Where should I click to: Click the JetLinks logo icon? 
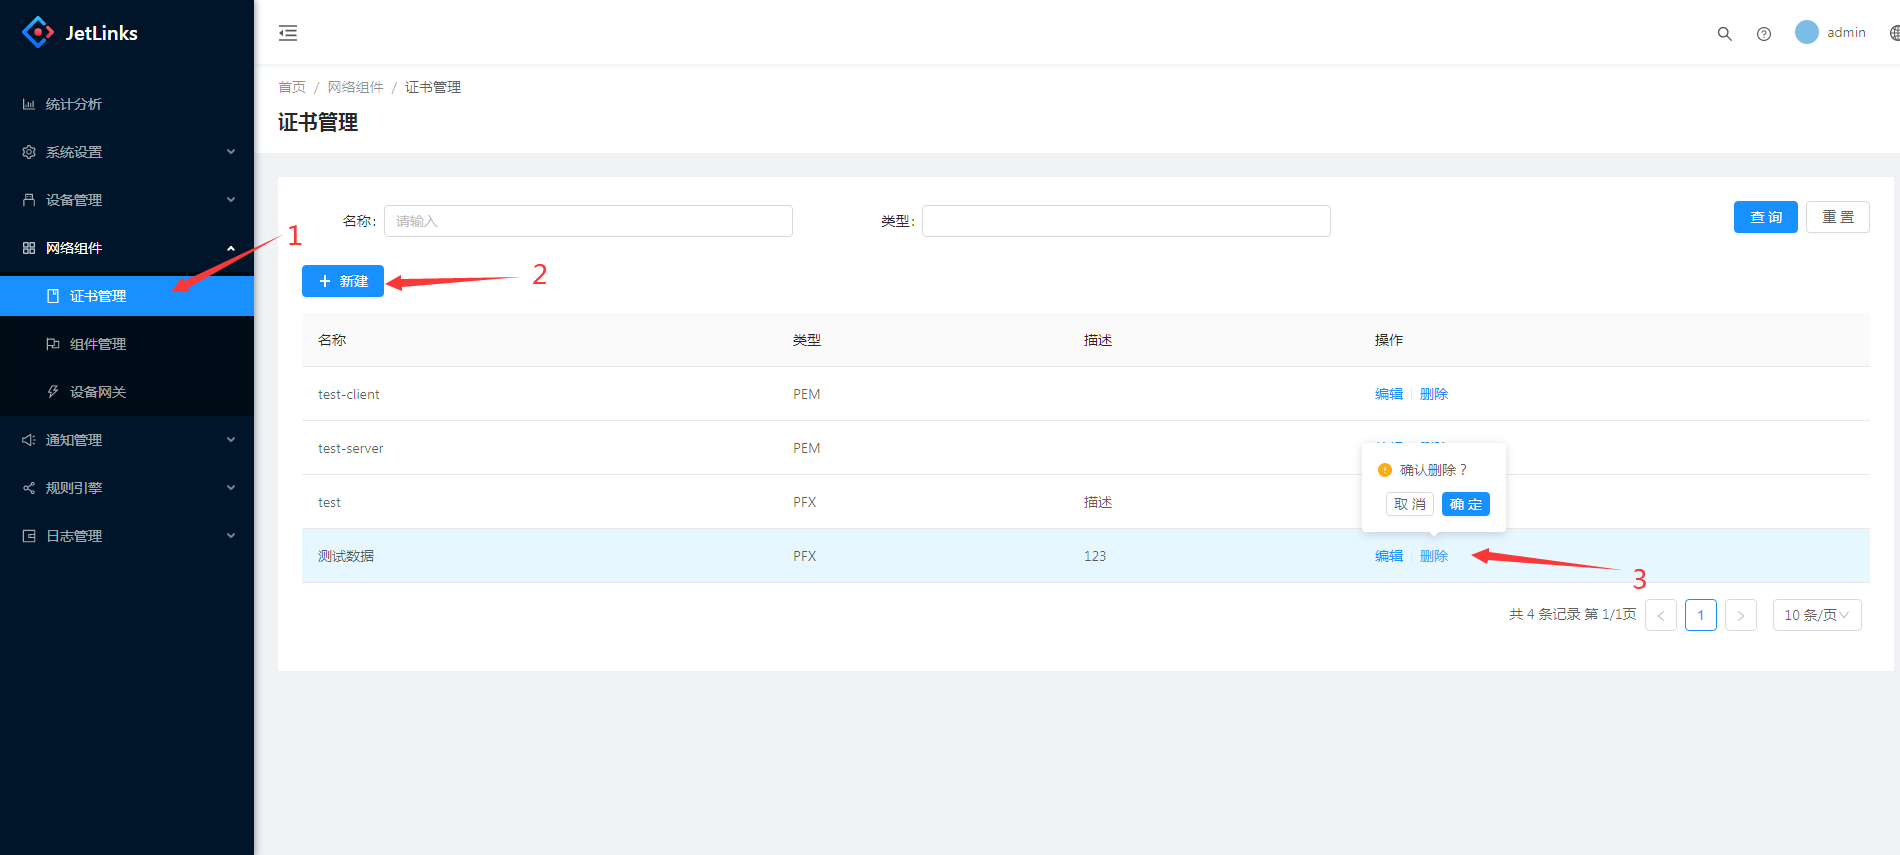click(x=37, y=32)
